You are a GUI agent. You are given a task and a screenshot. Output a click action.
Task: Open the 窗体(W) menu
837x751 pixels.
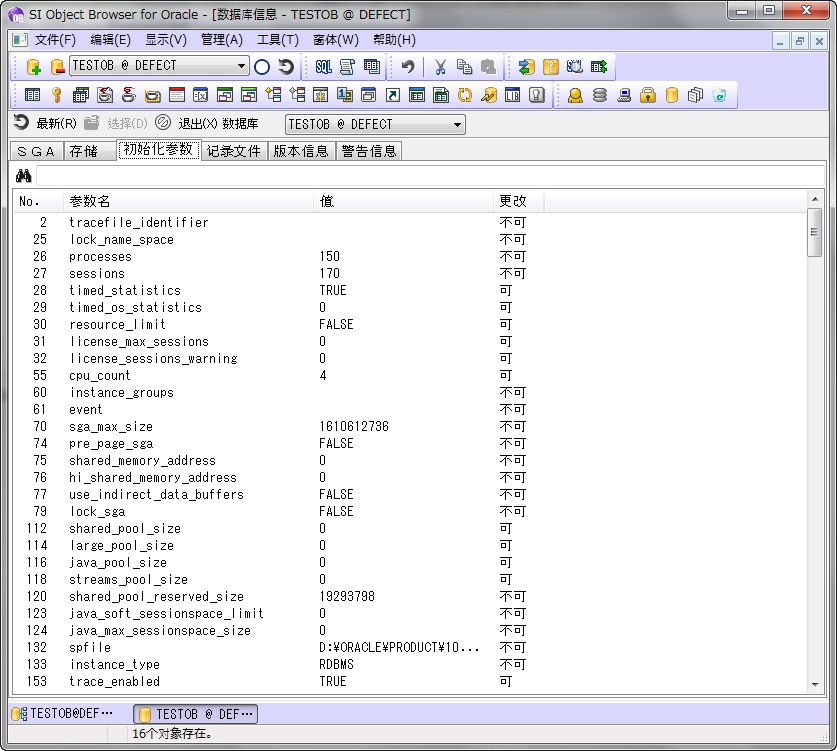336,39
